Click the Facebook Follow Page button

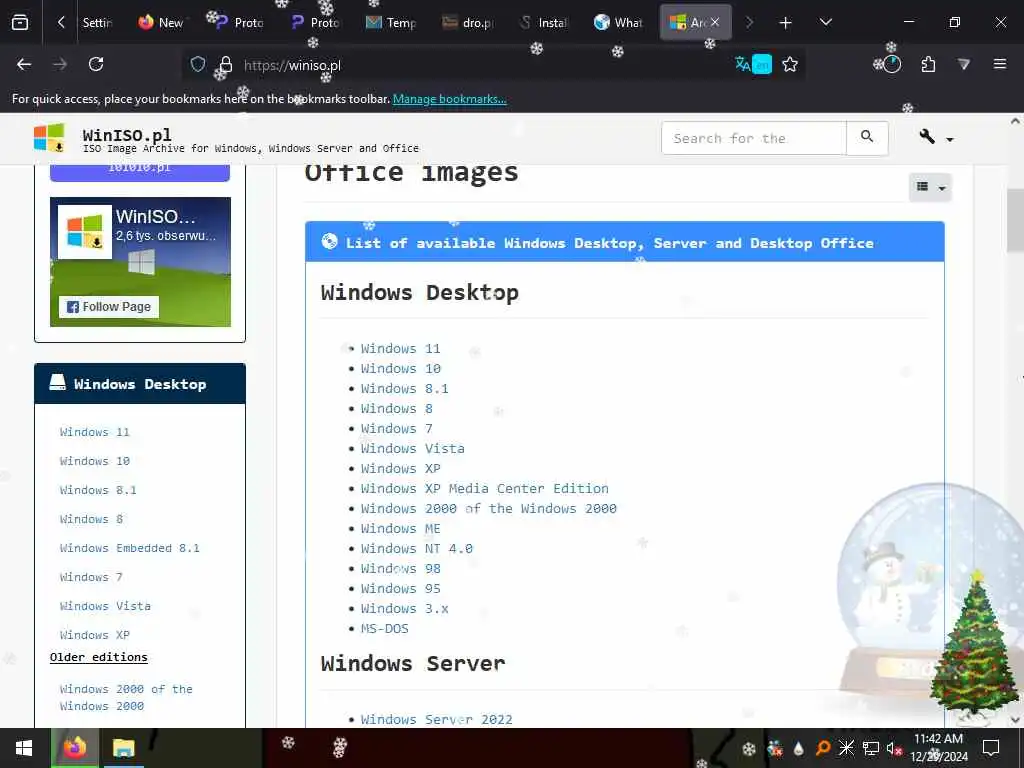tap(109, 307)
